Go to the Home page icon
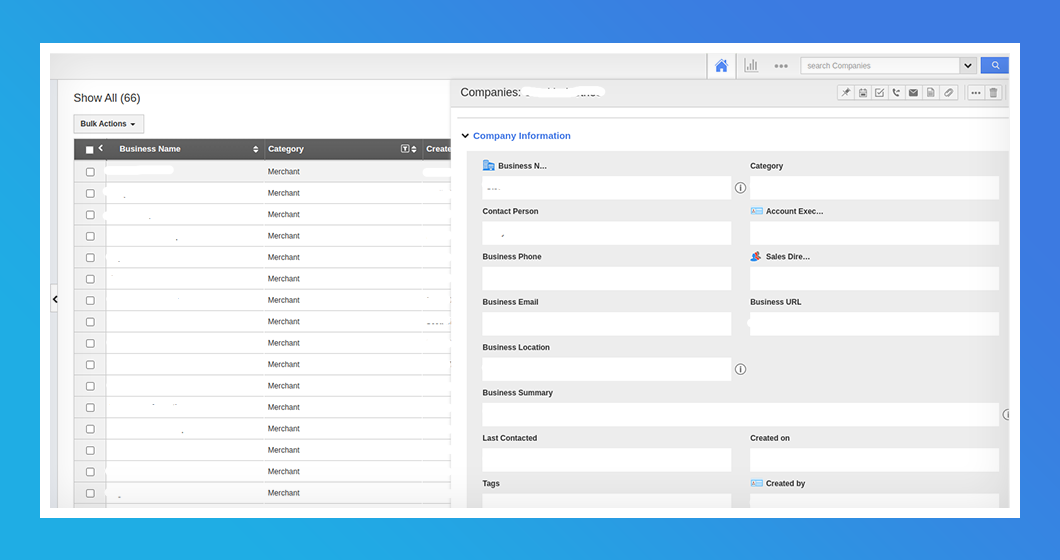This screenshot has width=1060, height=560. pos(721,66)
